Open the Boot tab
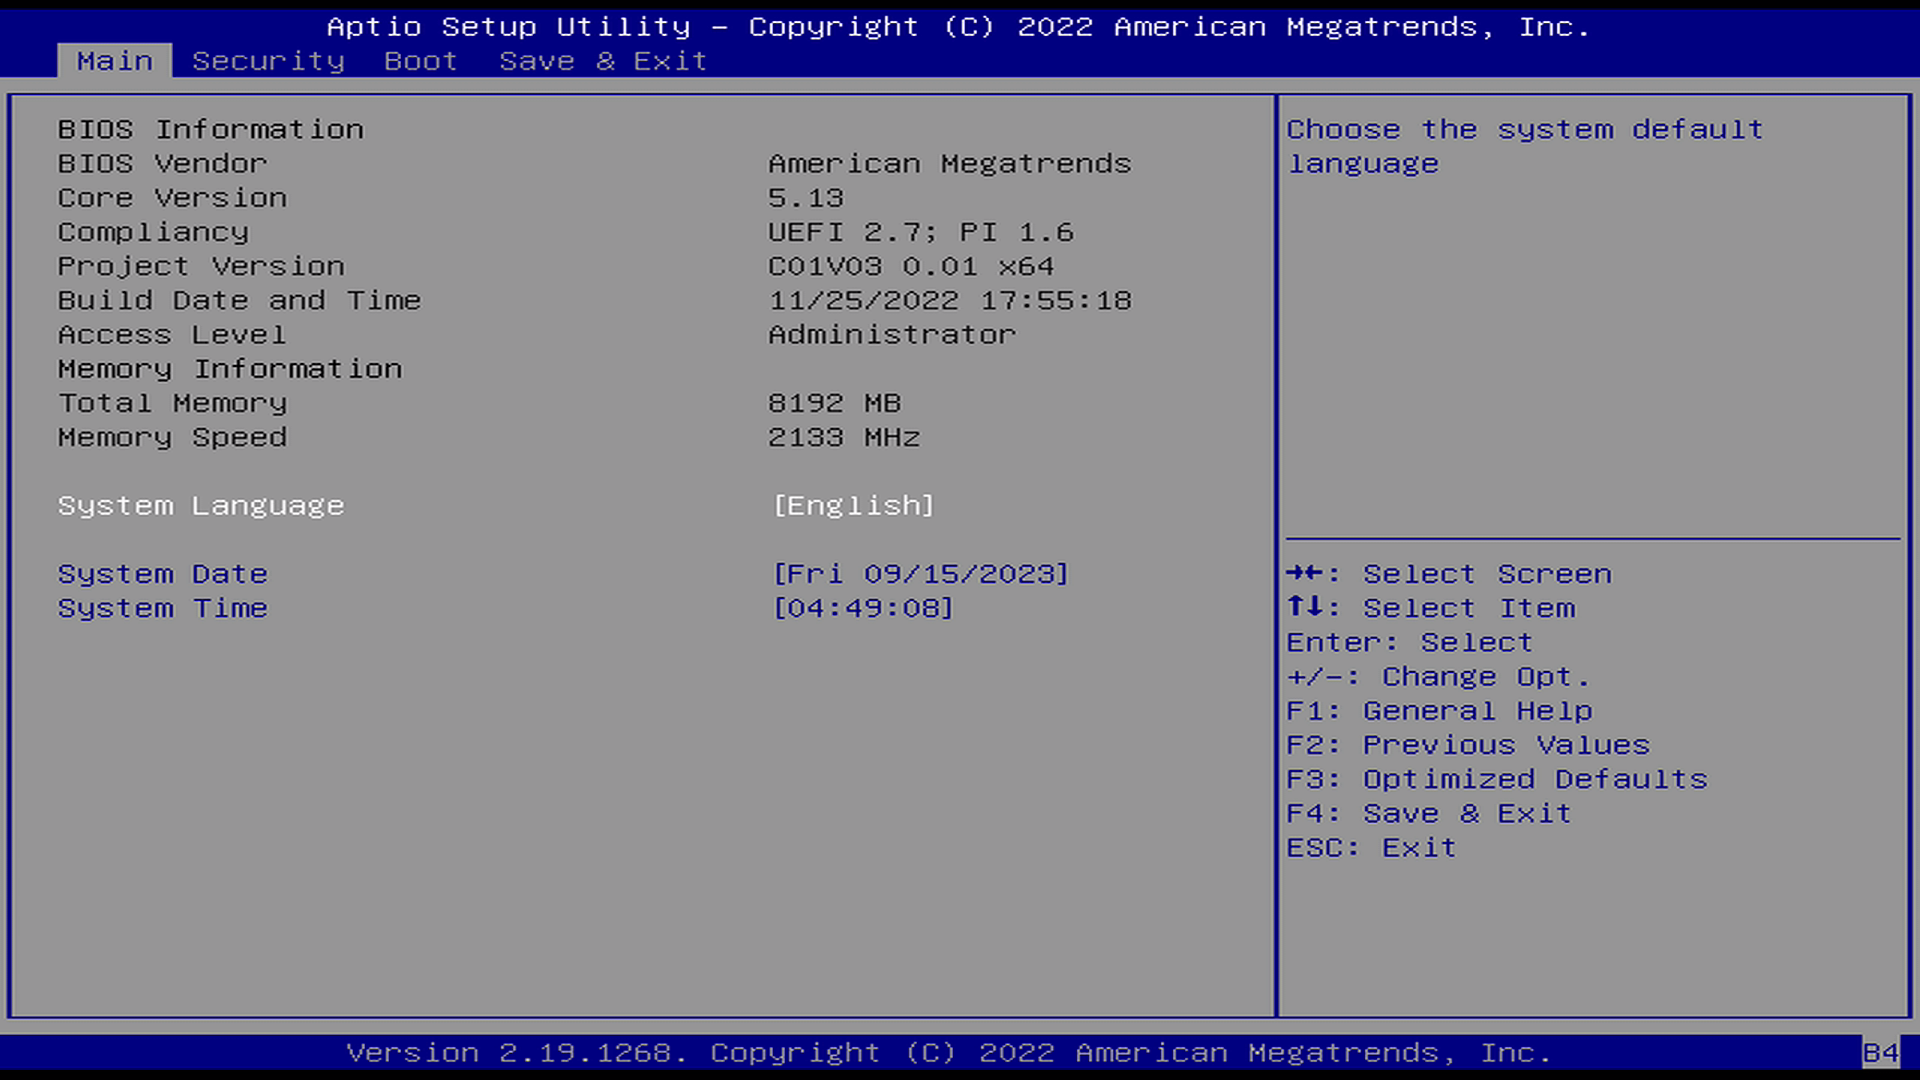Image resolution: width=1920 pixels, height=1080 pixels. pos(421,61)
